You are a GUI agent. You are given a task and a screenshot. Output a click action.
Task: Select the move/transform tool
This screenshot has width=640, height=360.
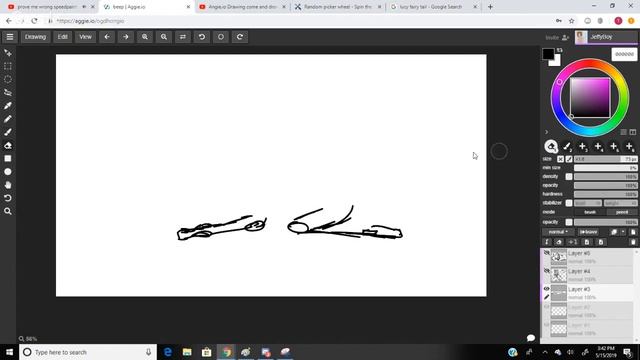(8, 53)
